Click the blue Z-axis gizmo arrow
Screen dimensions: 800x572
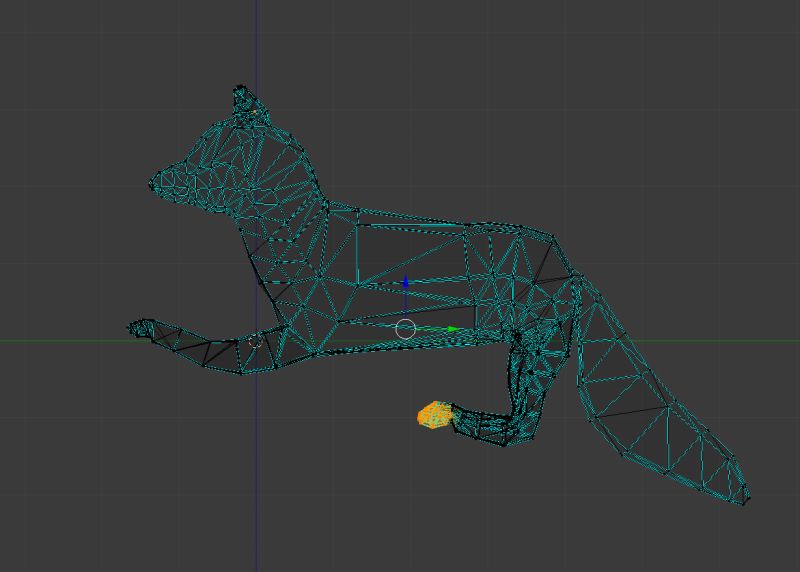point(406,282)
